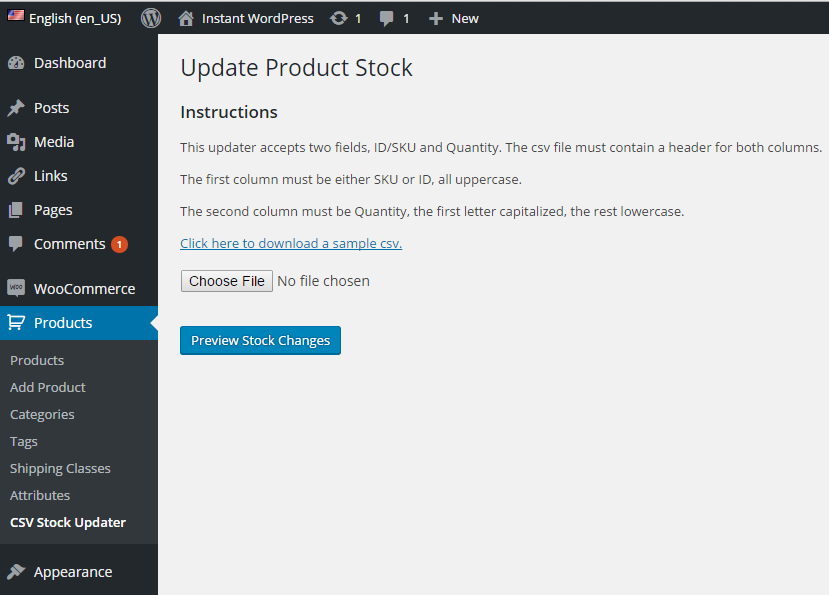Open the updates icon in admin bar

pos(339,18)
